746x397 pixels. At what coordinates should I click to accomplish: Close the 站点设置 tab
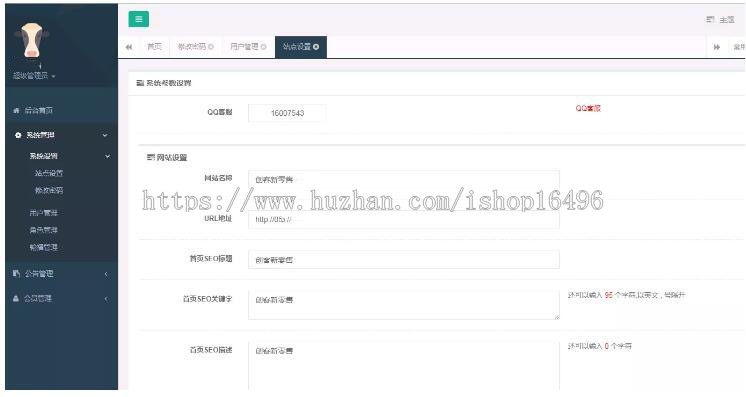316,47
